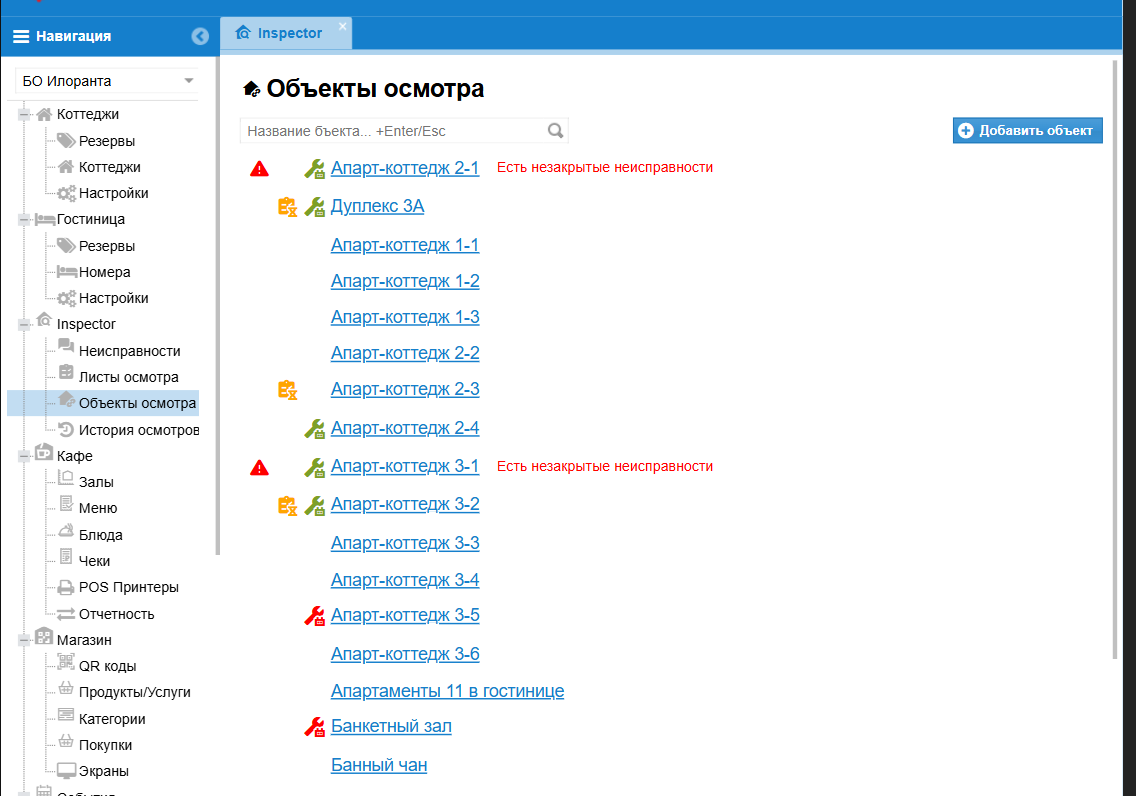Open the Апарт-коттедж 1-2 link

pyautogui.click(x=405, y=281)
